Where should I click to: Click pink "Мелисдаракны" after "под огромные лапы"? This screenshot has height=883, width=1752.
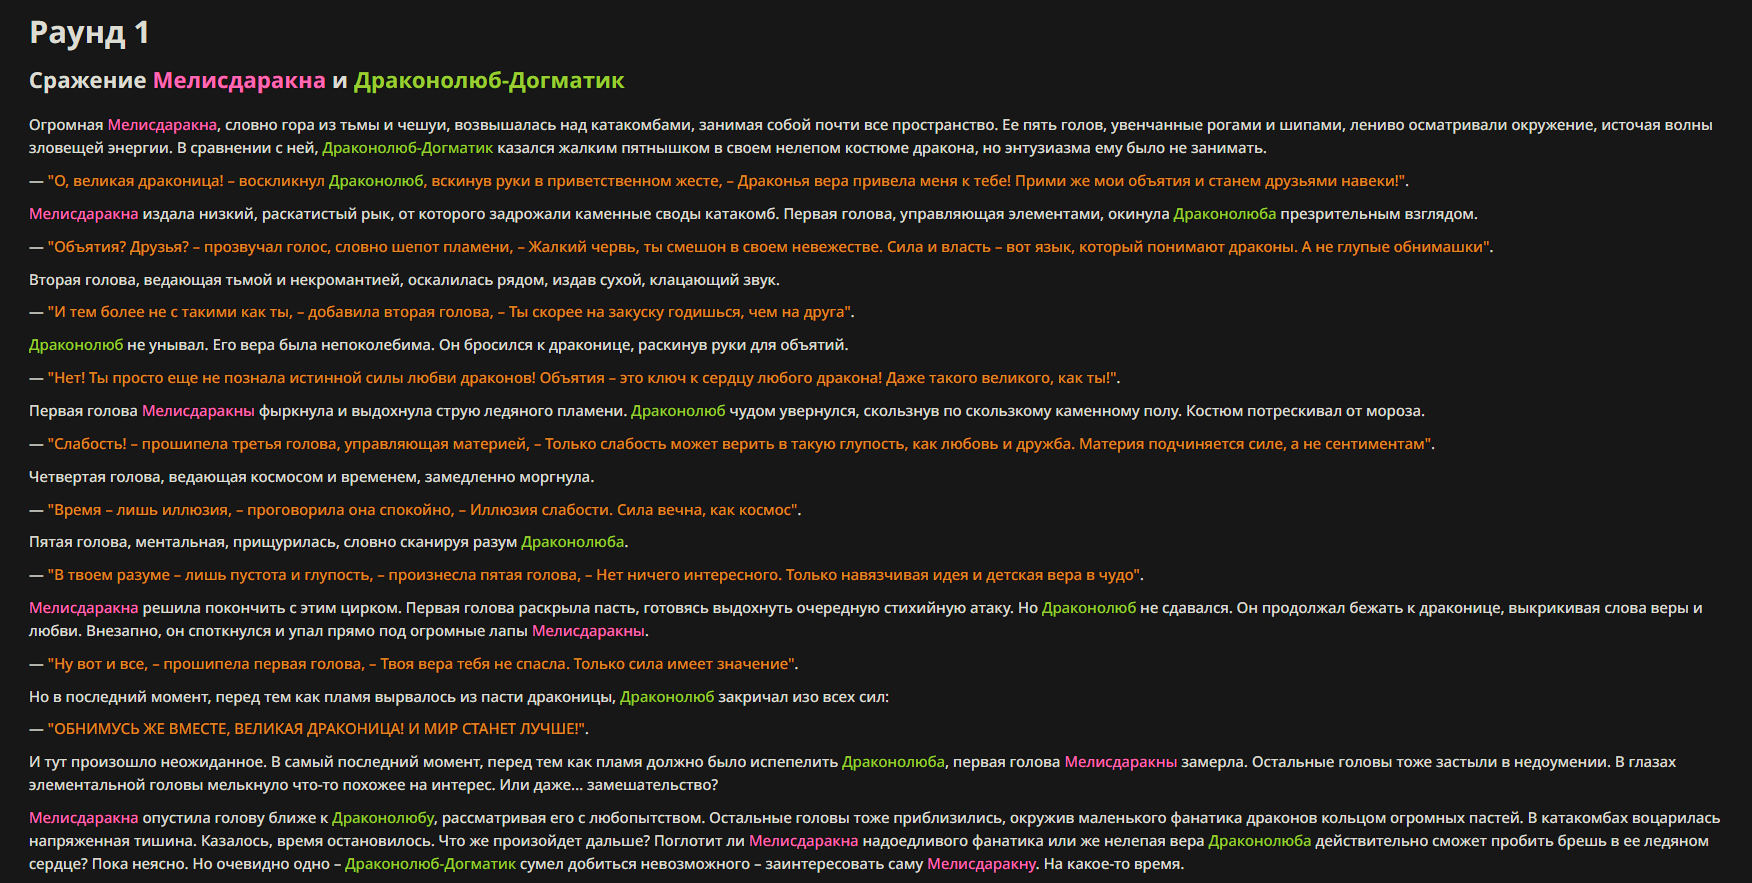589,631
